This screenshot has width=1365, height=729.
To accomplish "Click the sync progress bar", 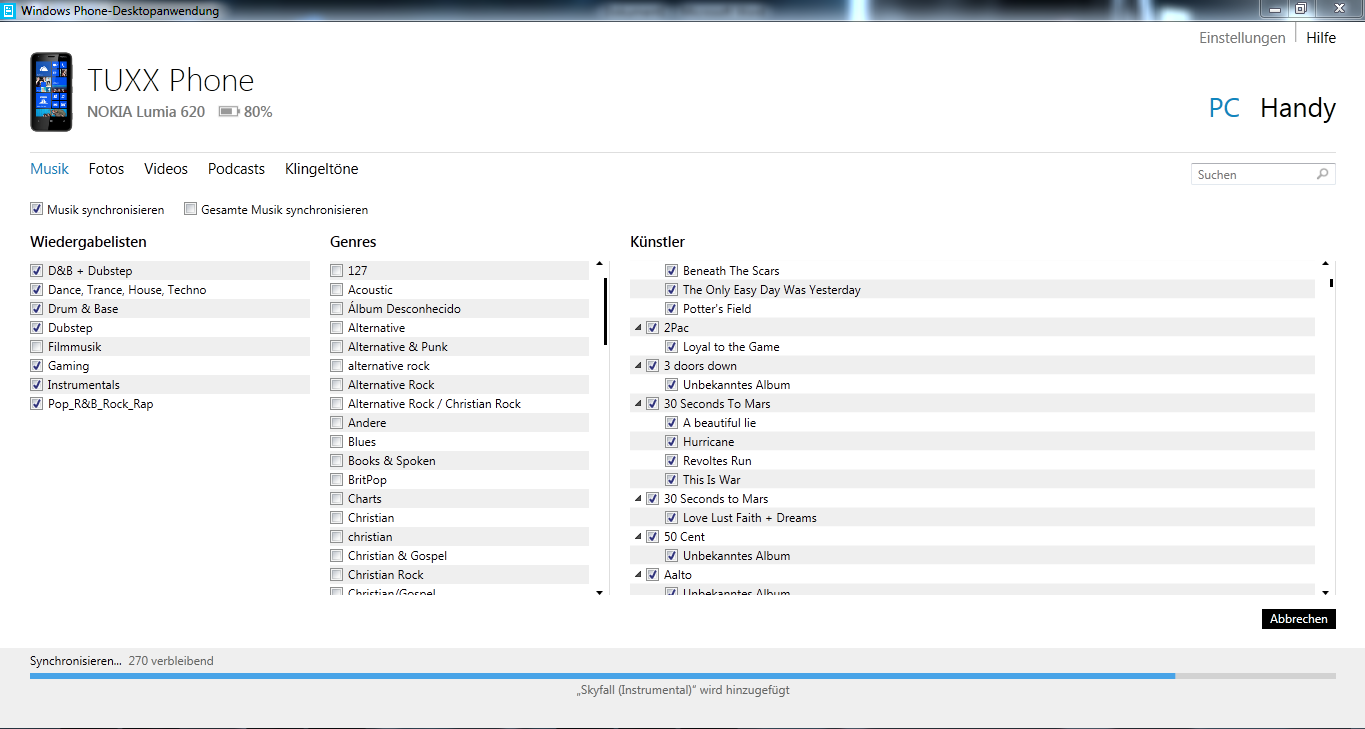I will point(683,676).
